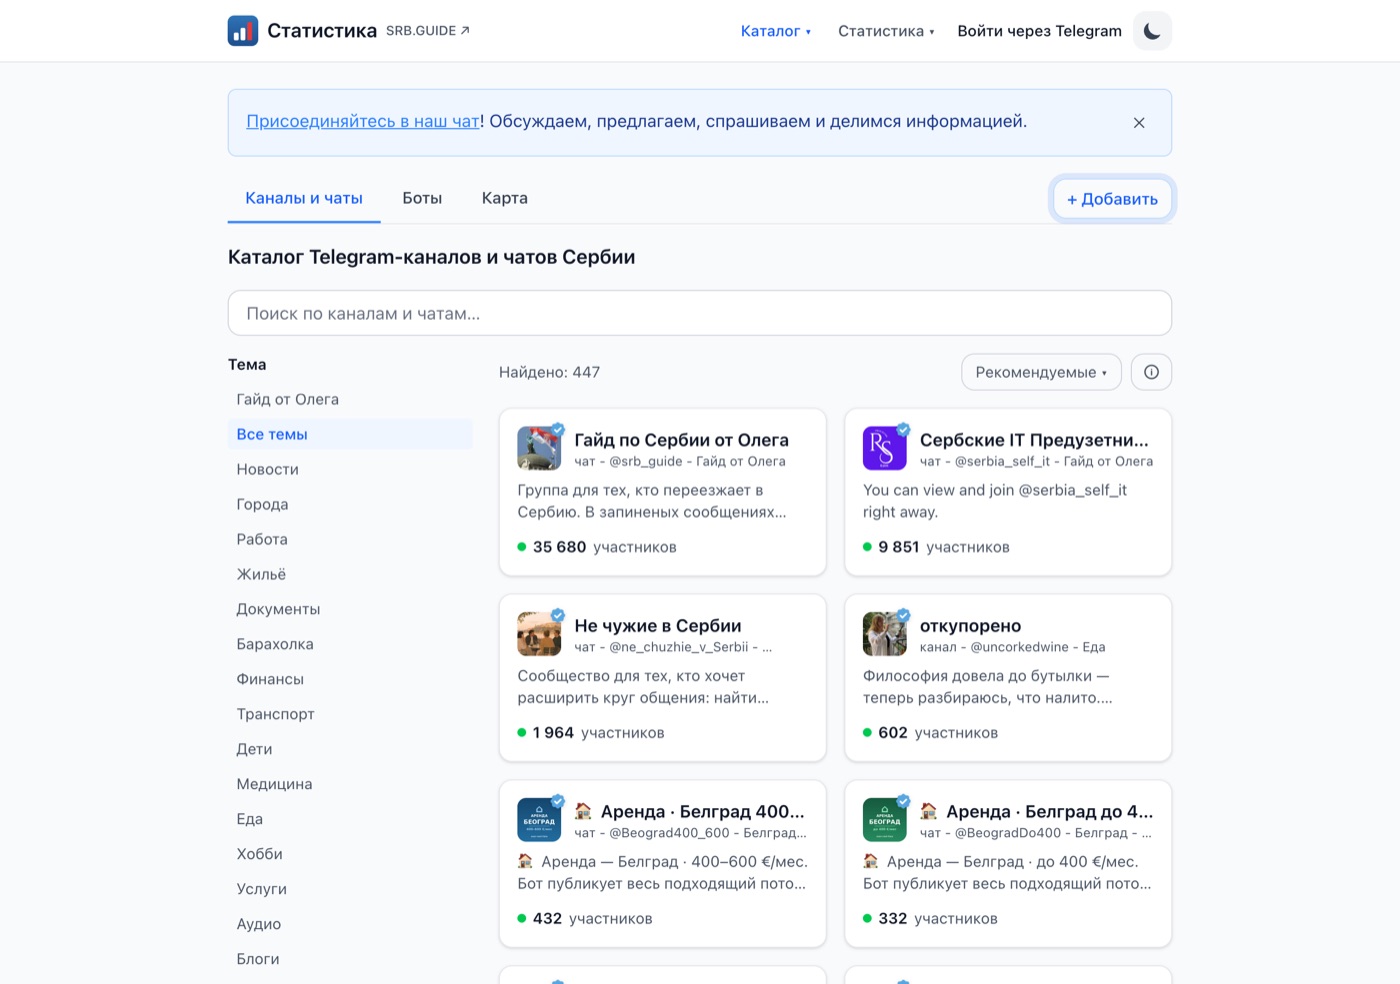Log in via Войти через Telegram
1400x984 pixels.
click(x=1040, y=31)
